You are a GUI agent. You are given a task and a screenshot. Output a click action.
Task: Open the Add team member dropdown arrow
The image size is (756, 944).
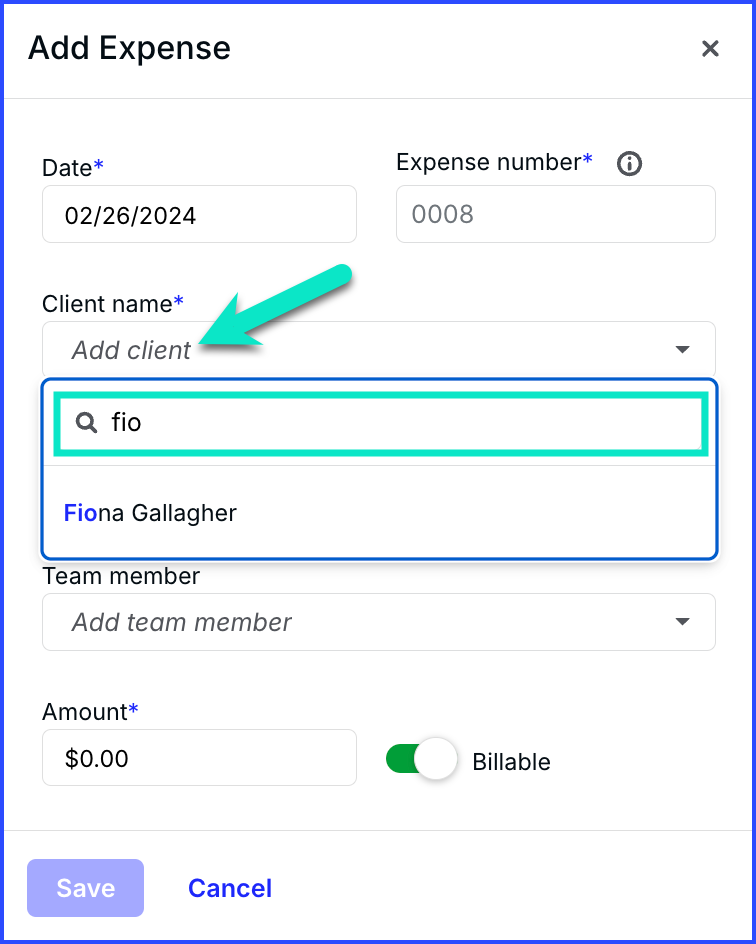[x=682, y=622]
